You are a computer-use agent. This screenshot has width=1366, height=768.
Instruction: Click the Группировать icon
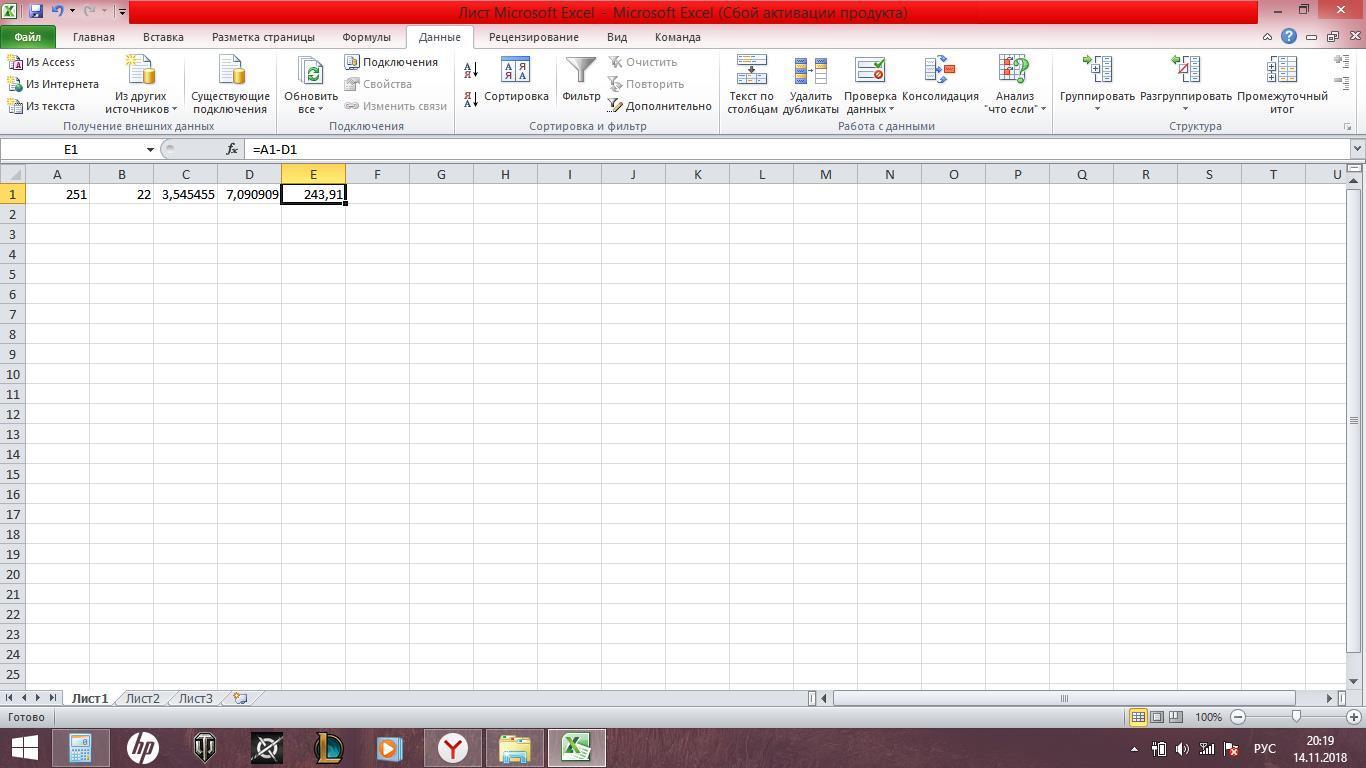[x=1097, y=69]
